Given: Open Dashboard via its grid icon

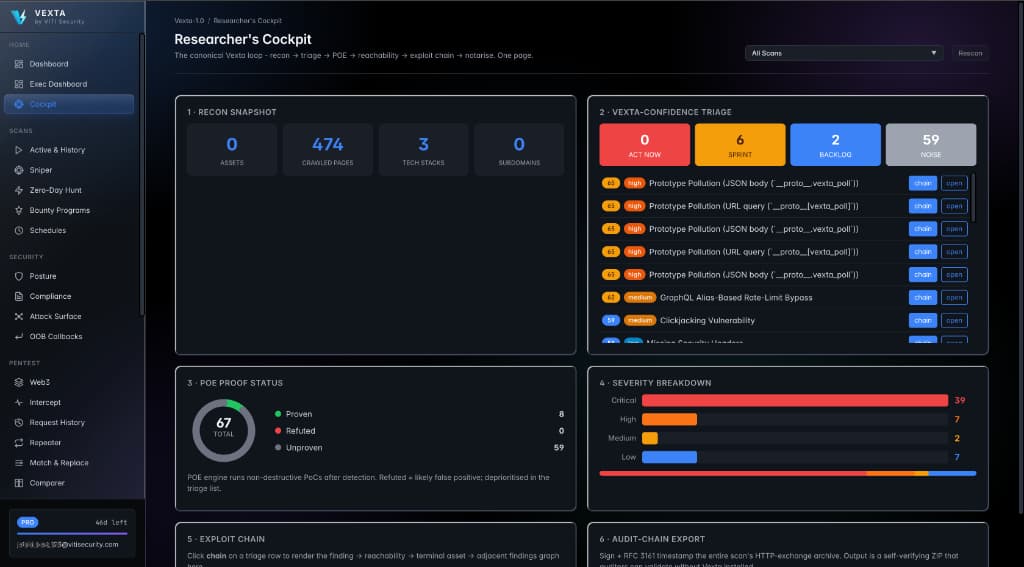Looking at the screenshot, I should (x=18, y=64).
